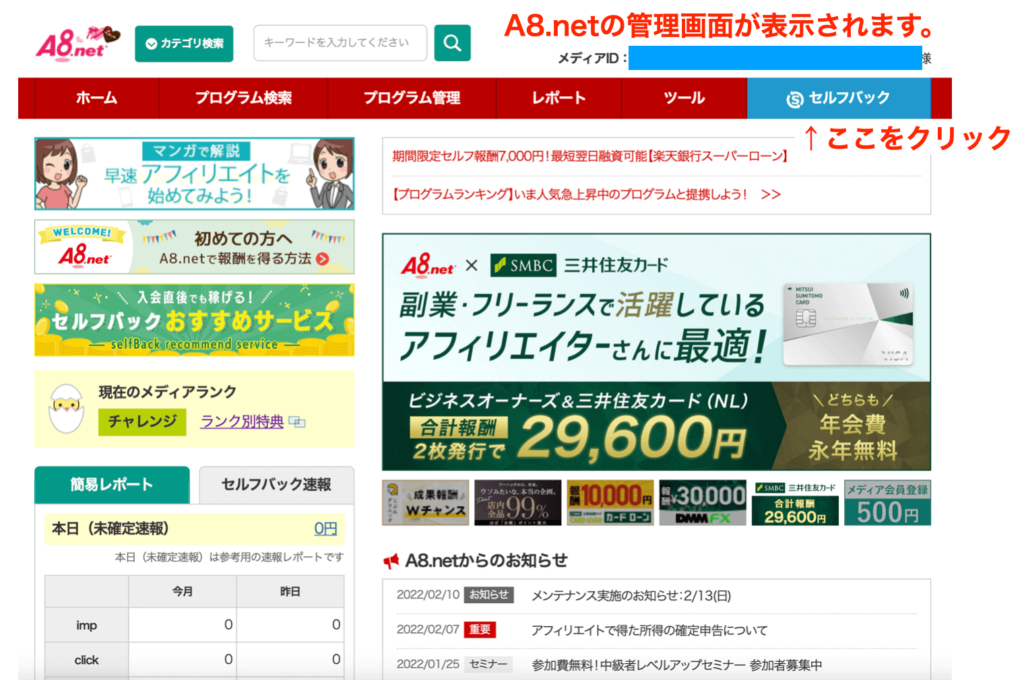The width and height of the screenshot is (1024, 680).
Task: Select the 成果報酬Wチャンス thumbnail
Action: (426, 503)
